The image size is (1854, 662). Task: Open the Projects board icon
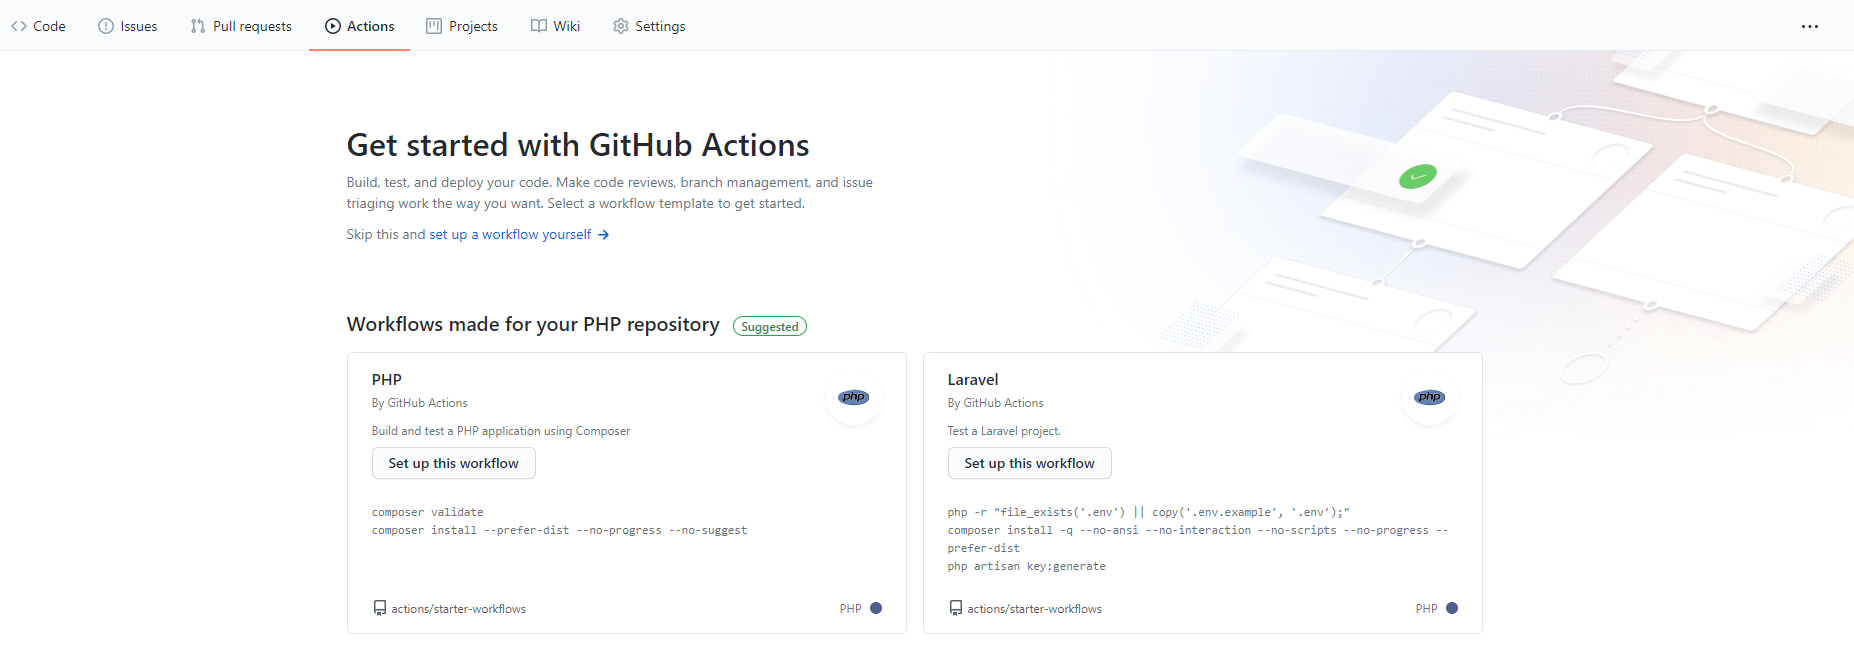point(434,26)
